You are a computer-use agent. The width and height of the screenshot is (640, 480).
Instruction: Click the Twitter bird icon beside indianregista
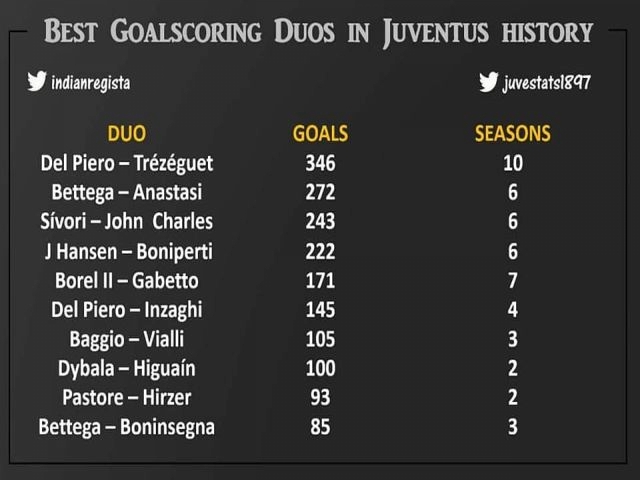pos(37,81)
